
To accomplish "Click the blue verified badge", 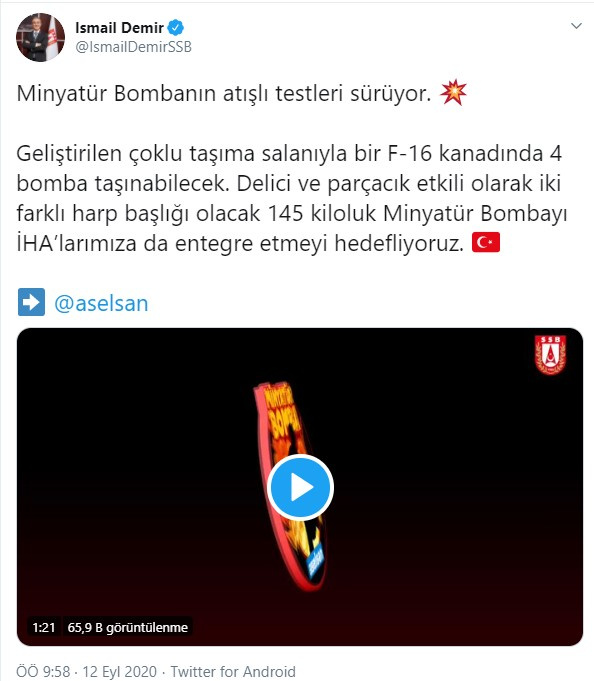I will click(176, 28).
